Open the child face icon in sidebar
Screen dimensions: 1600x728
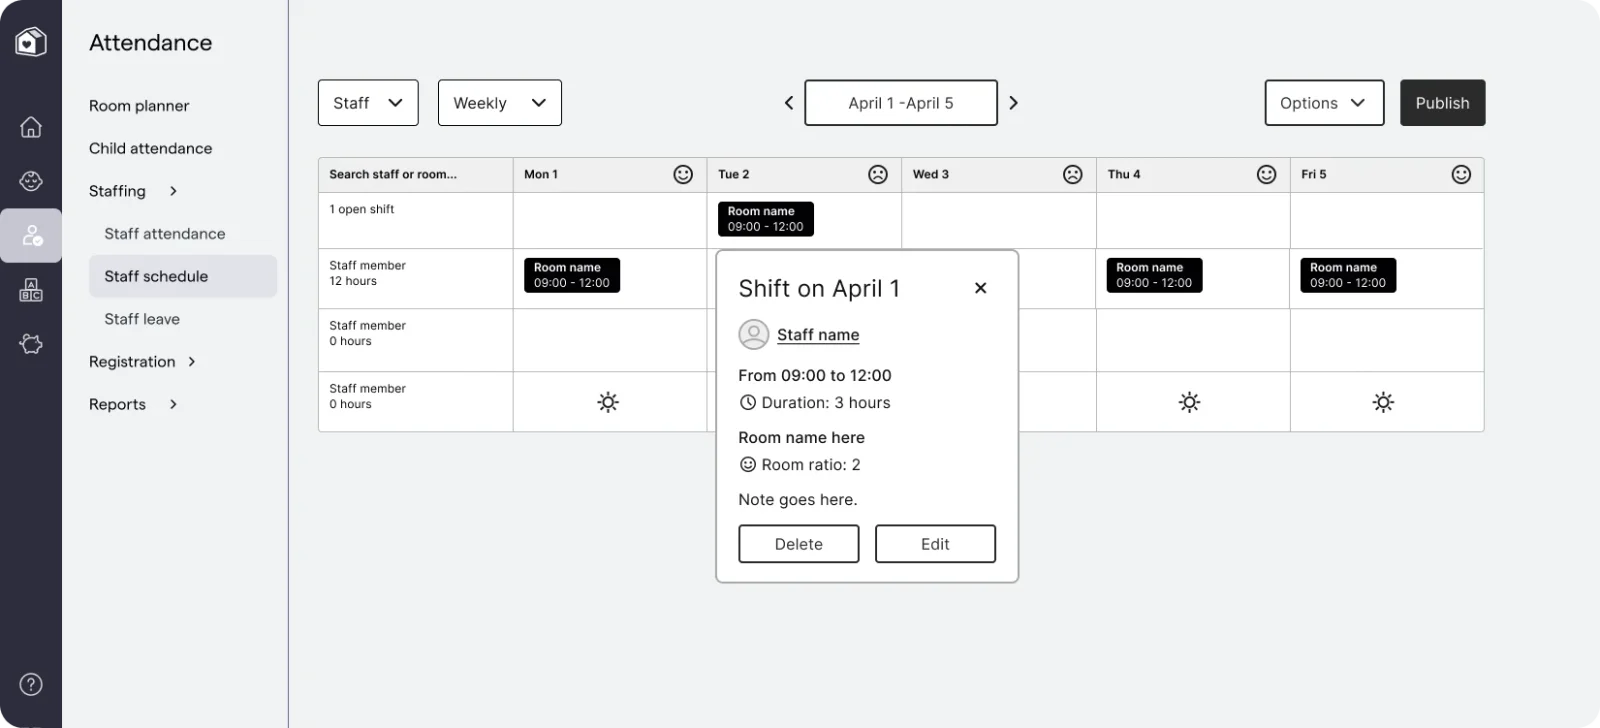(31, 181)
